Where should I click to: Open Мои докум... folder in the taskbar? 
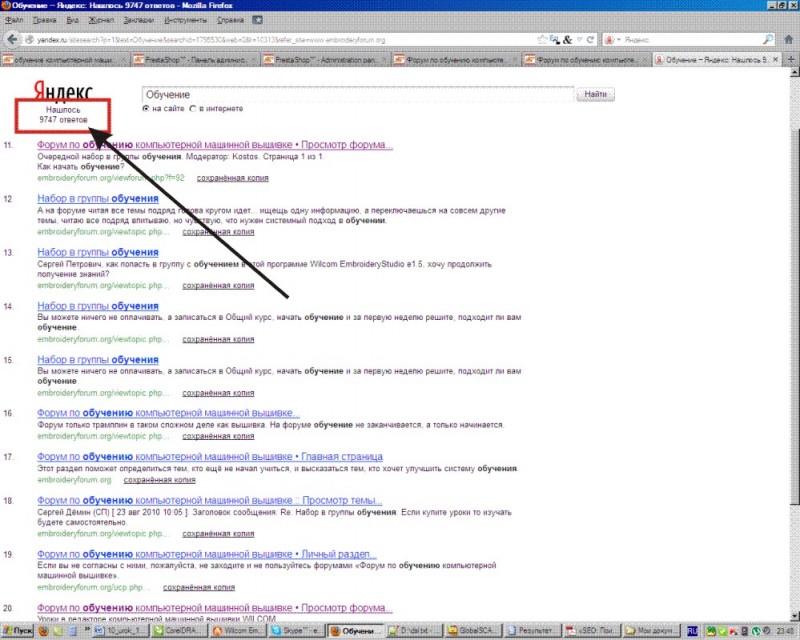(650, 631)
